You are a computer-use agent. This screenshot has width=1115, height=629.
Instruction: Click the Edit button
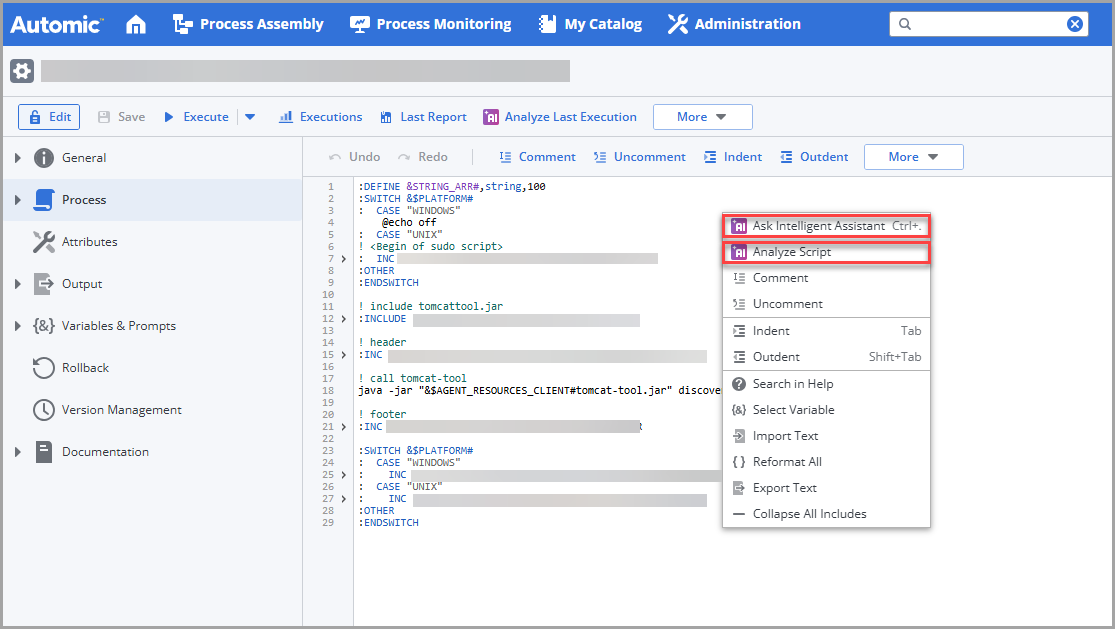point(48,117)
